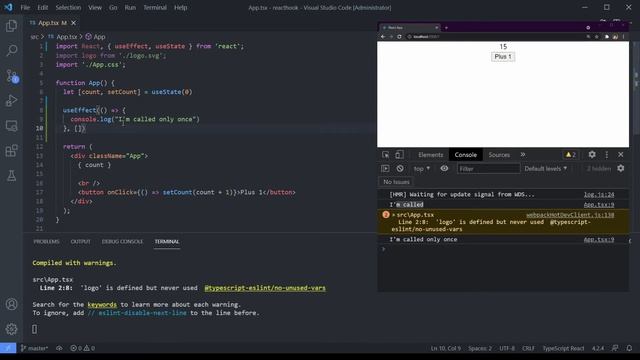Click the App breadcrumb symbol
Image resolution: width=640 pixels, height=360 pixels.
coord(95,37)
